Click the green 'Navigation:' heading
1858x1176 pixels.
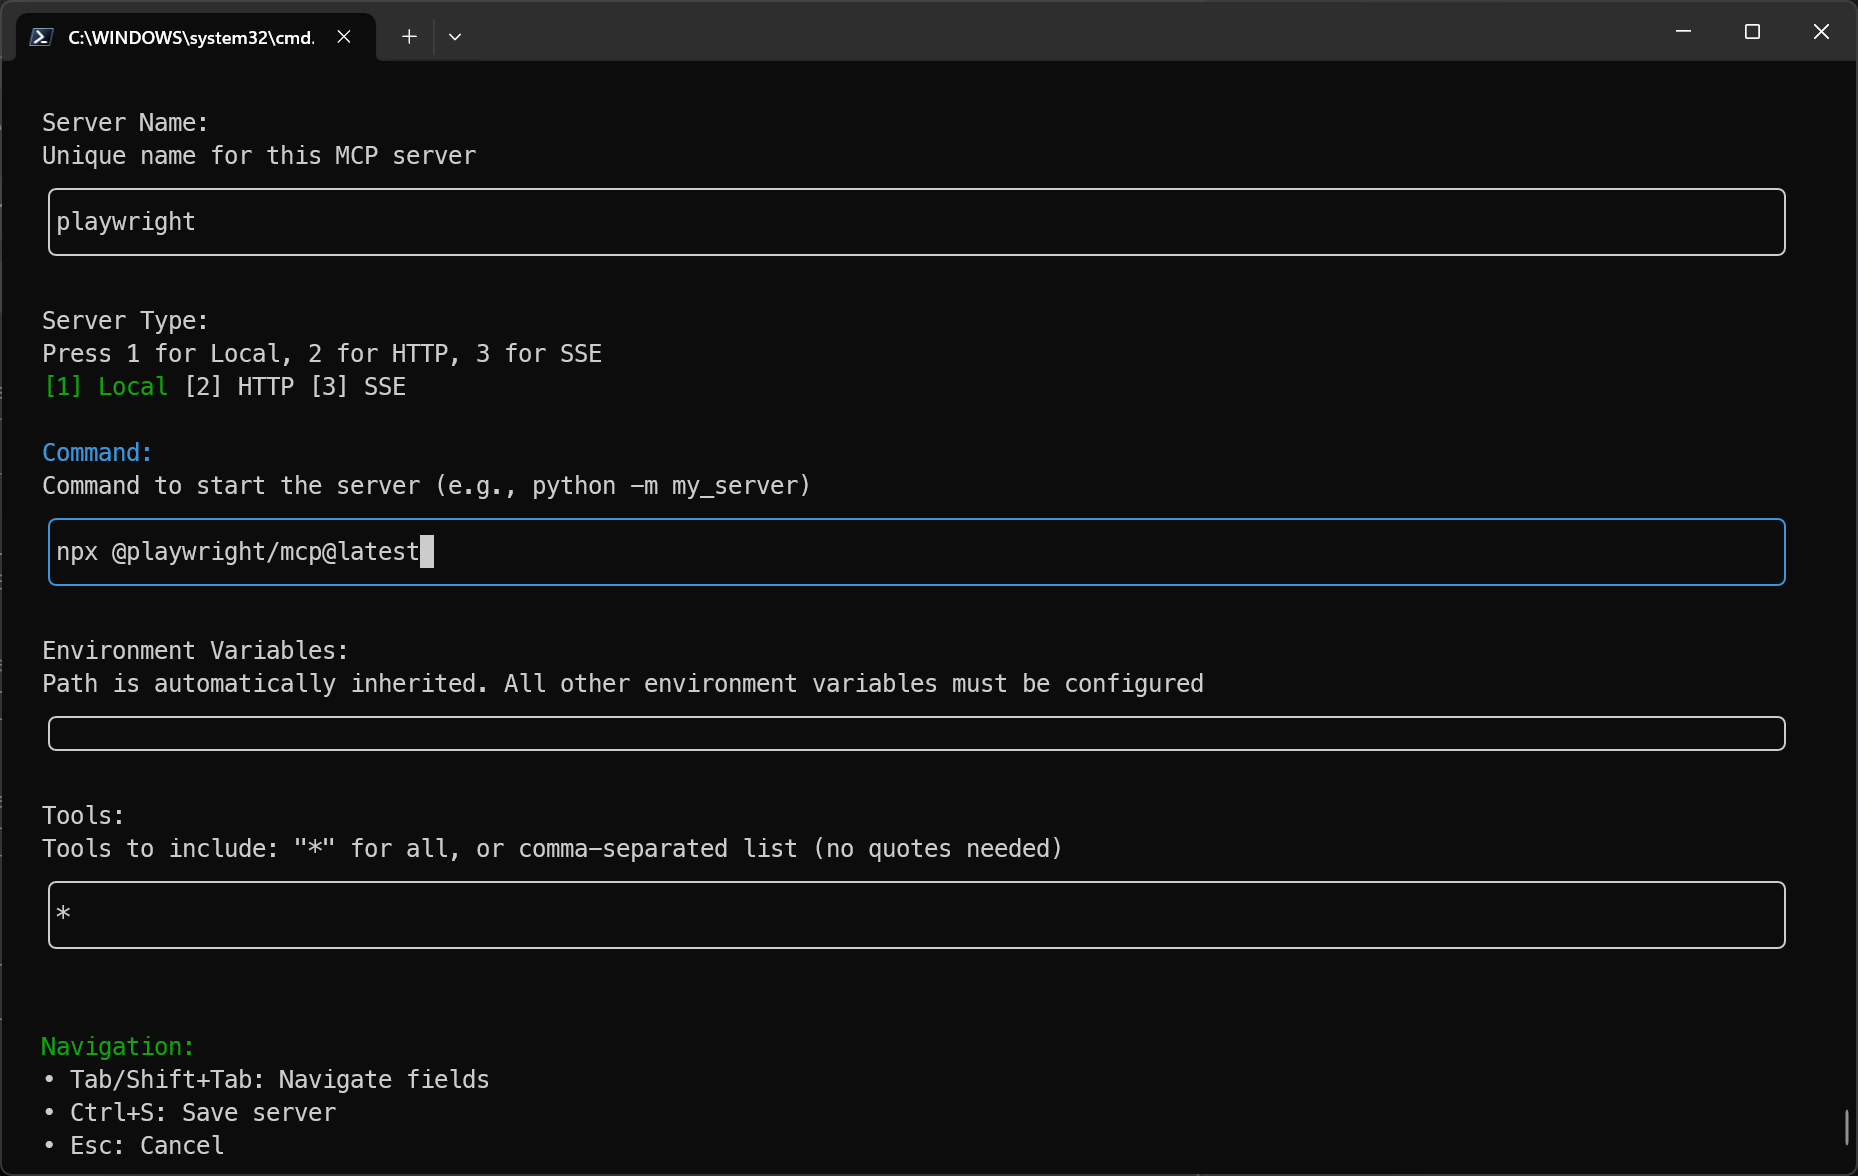pyautogui.click(x=118, y=1047)
